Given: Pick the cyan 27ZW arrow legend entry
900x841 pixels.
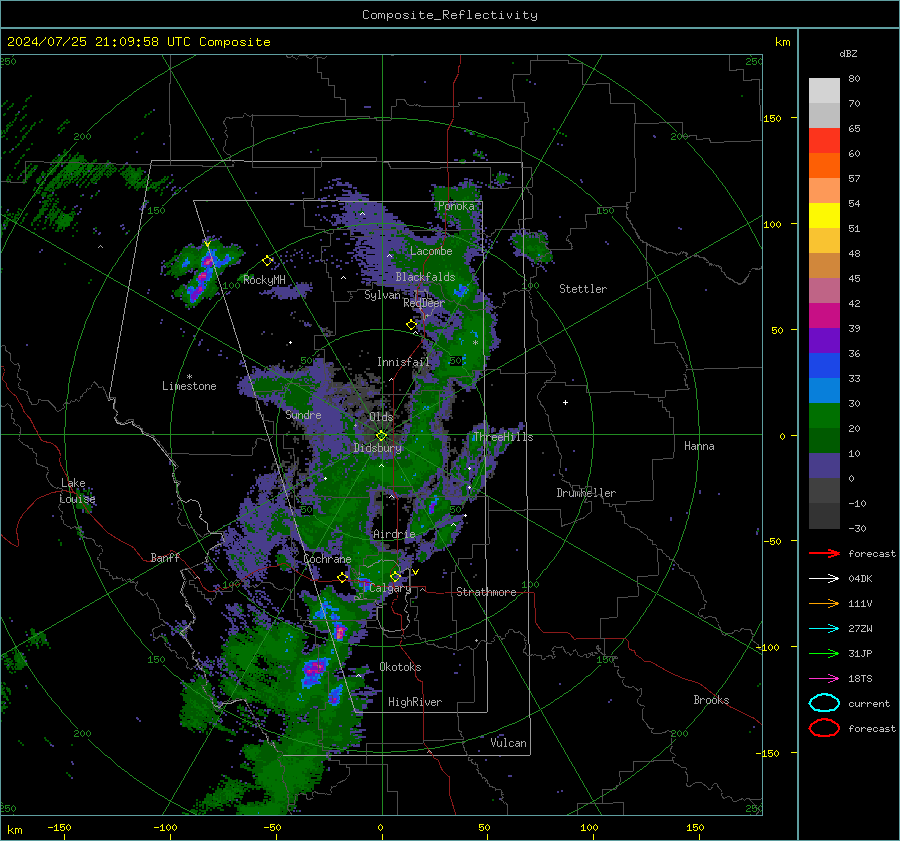Looking at the screenshot, I should (x=824, y=629).
